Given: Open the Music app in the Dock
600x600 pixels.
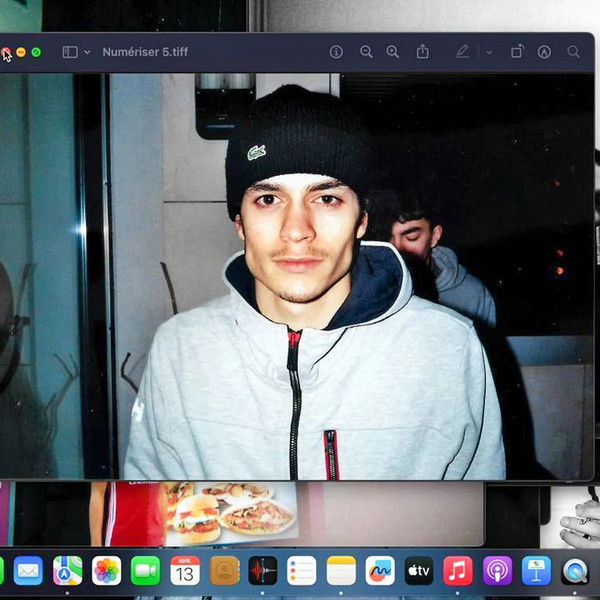Looking at the screenshot, I should [458, 570].
